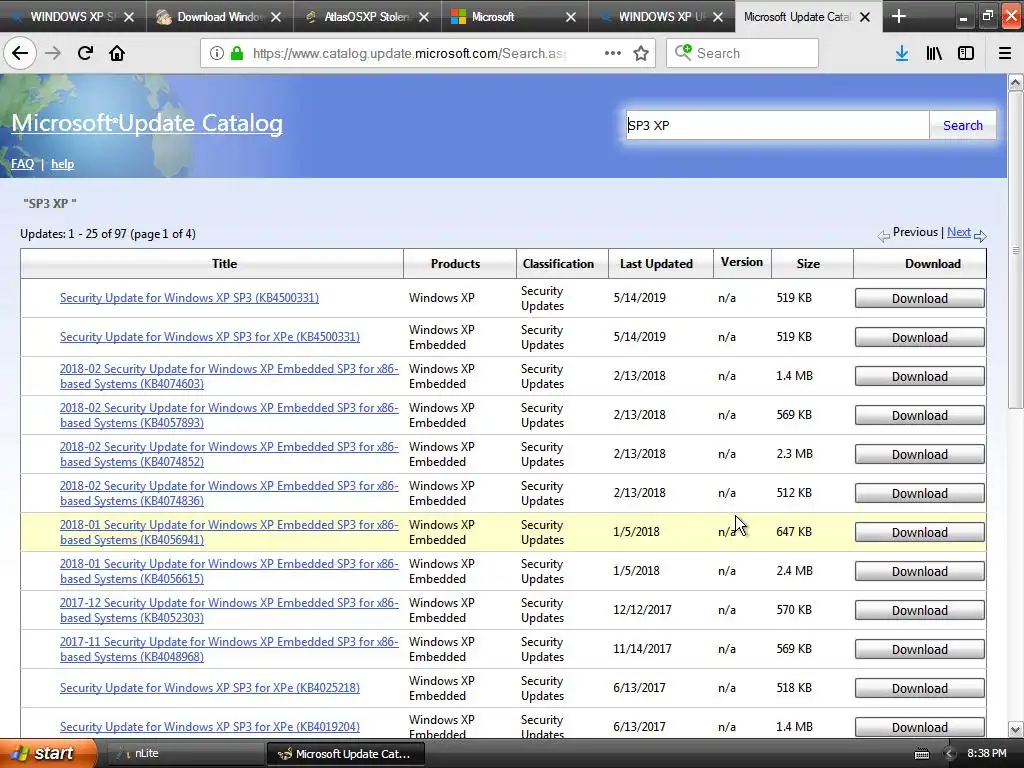Open the Windows start menu
This screenshot has width=1024, height=768.
point(47,754)
